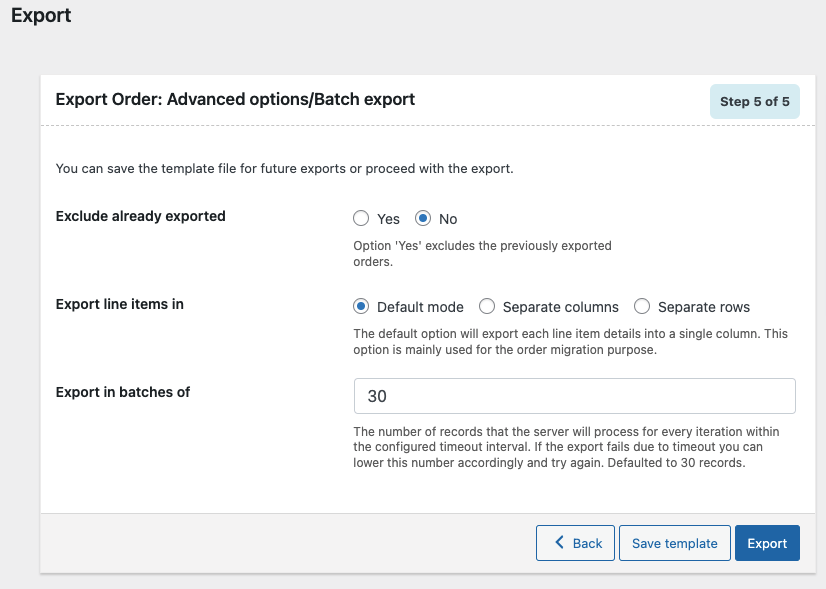Click the Export in batches of label
826x589 pixels.
click(123, 392)
